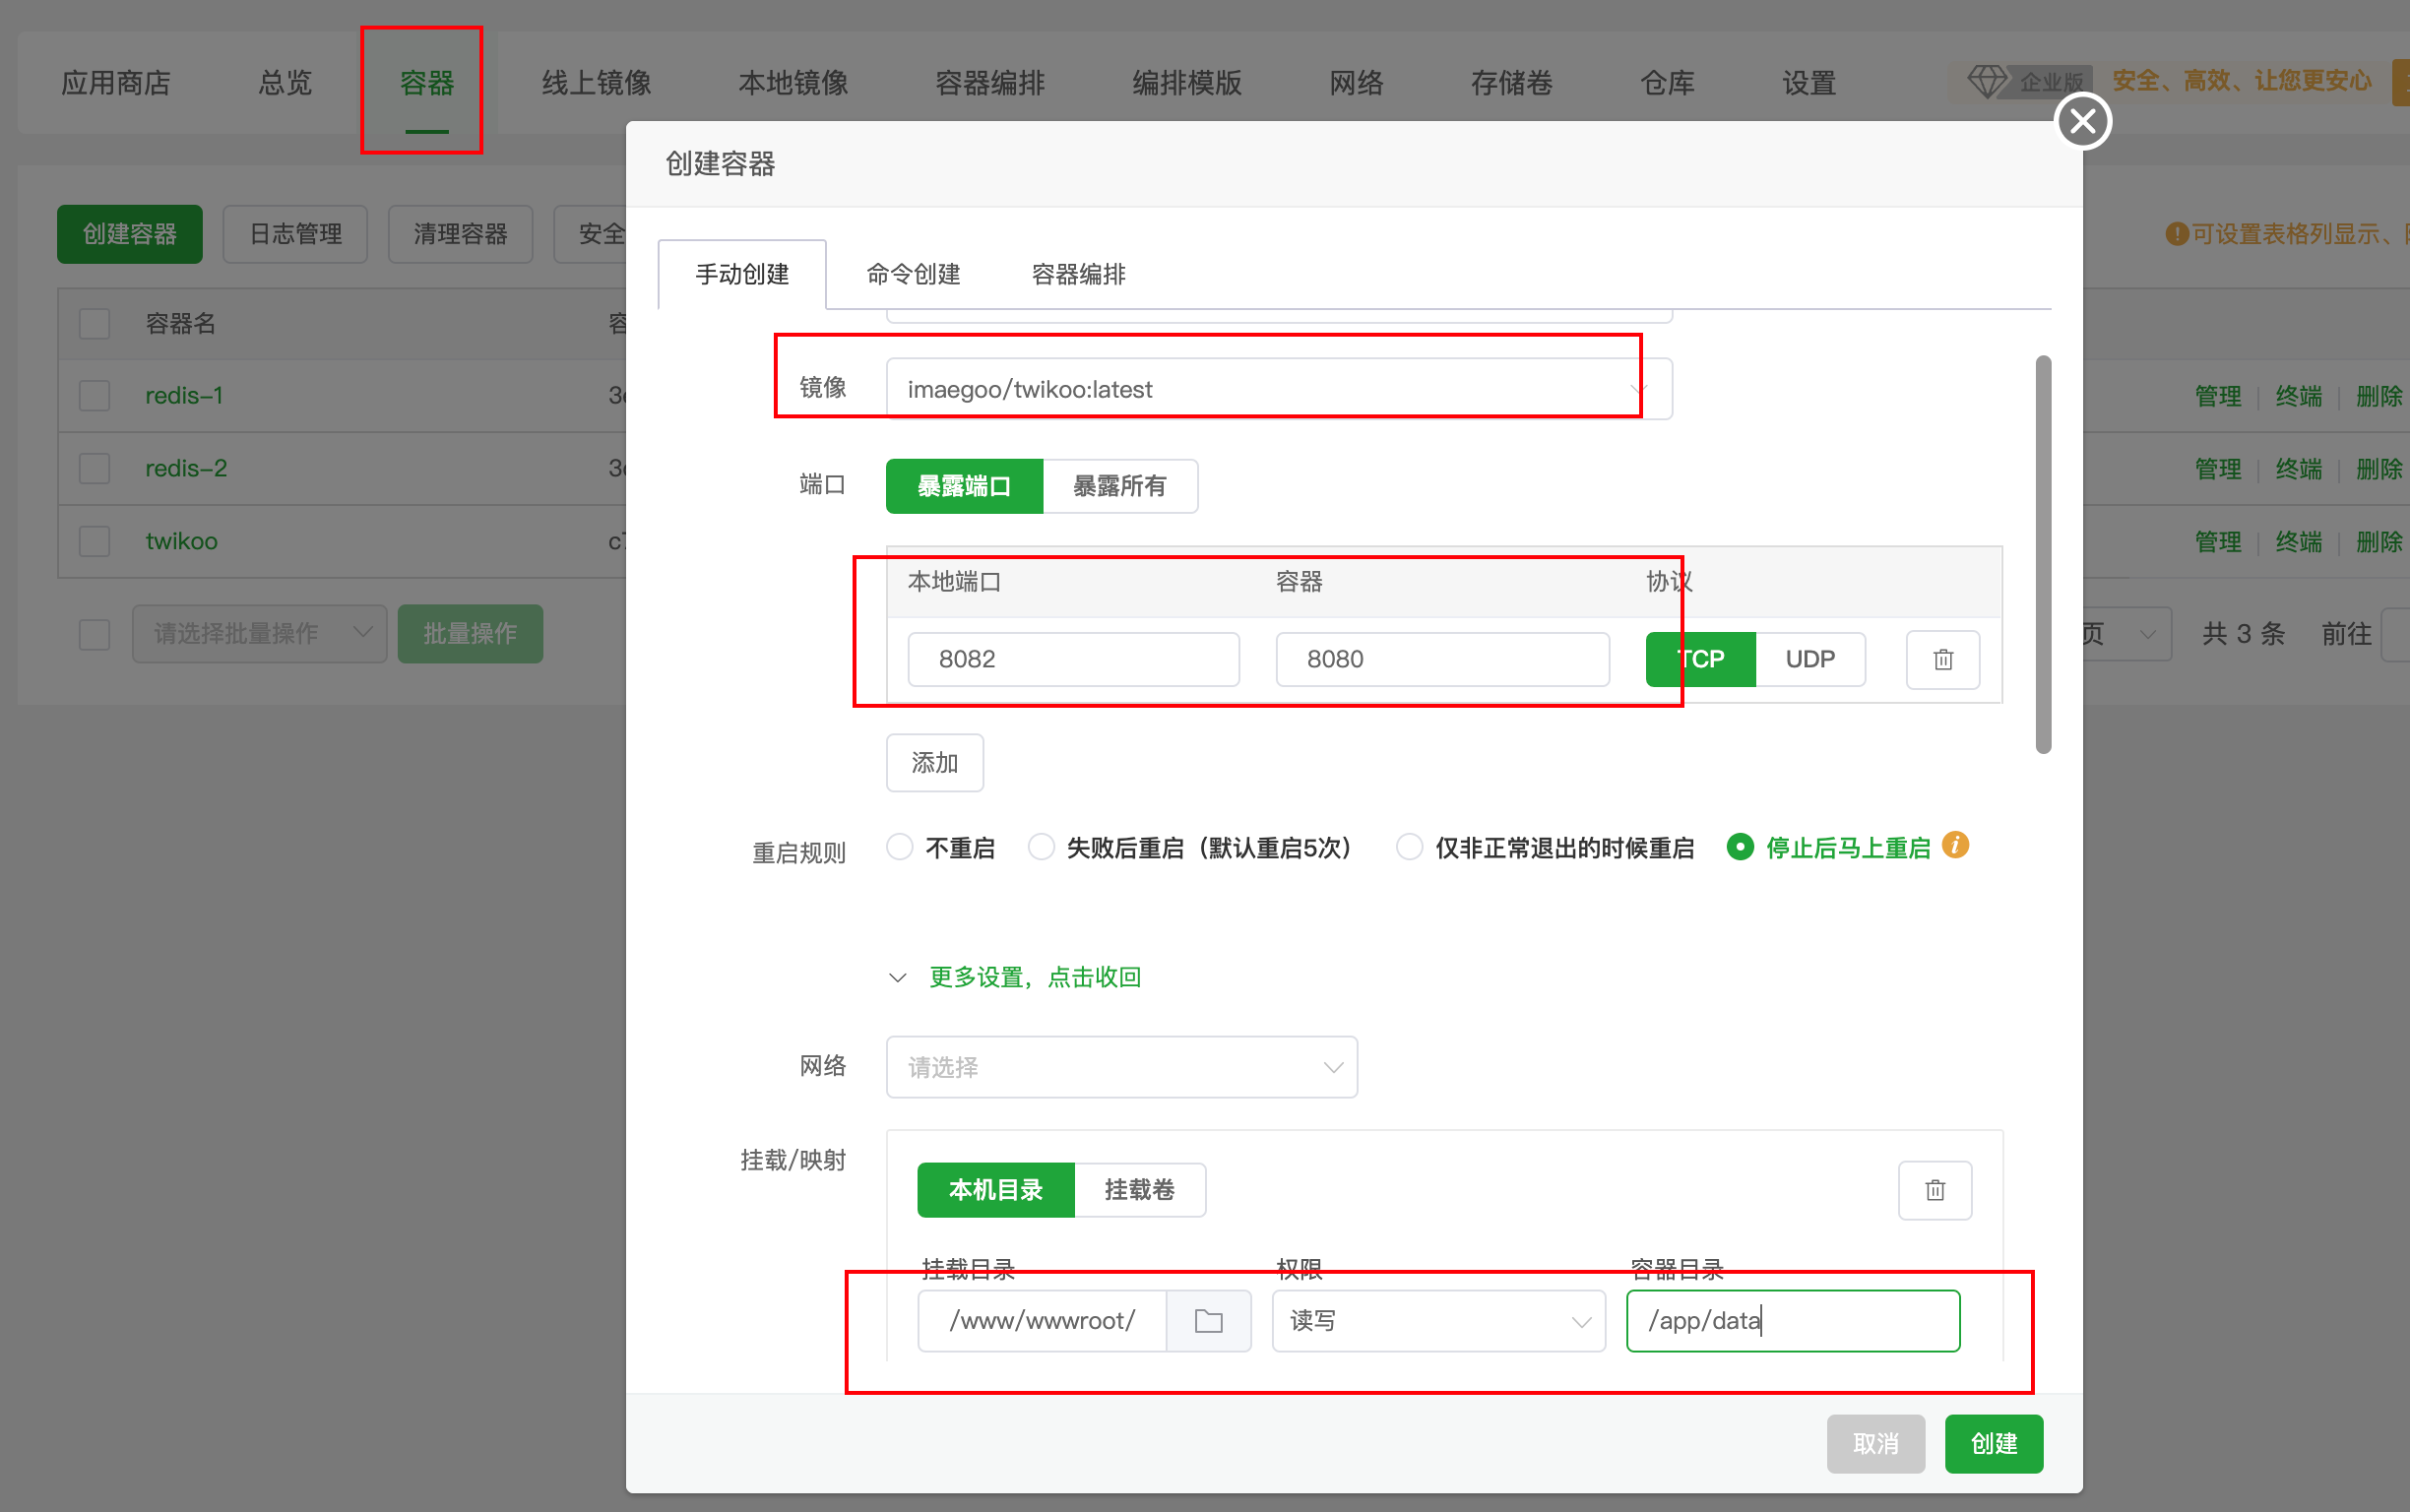Open 总览 in top navigation
Image resolution: width=2410 pixels, height=1512 pixels.
tap(285, 82)
